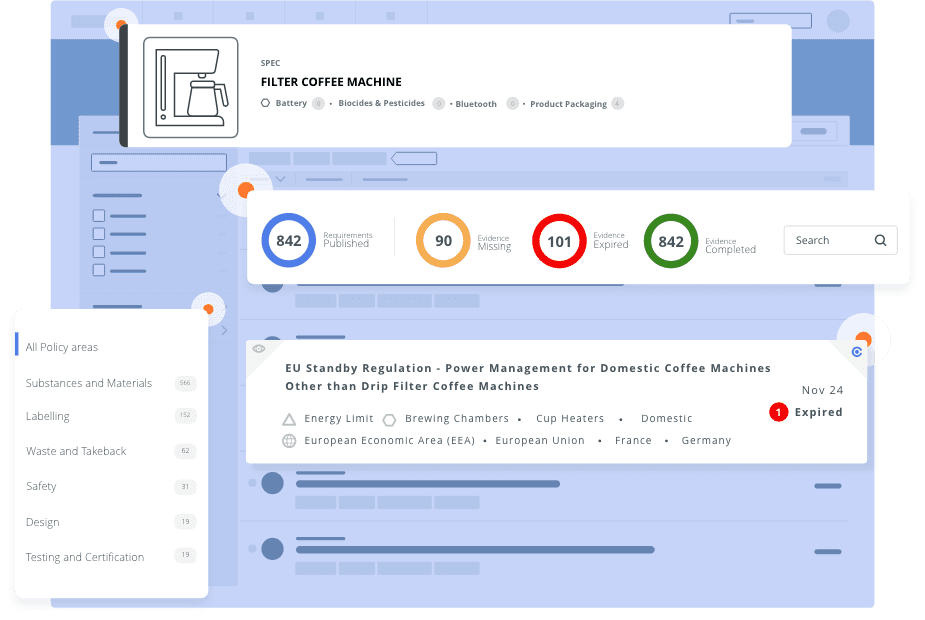Click the circle icon beside Battery
Image resolution: width=925 pixels, height=620 pixels.
click(x=265, y=103)
